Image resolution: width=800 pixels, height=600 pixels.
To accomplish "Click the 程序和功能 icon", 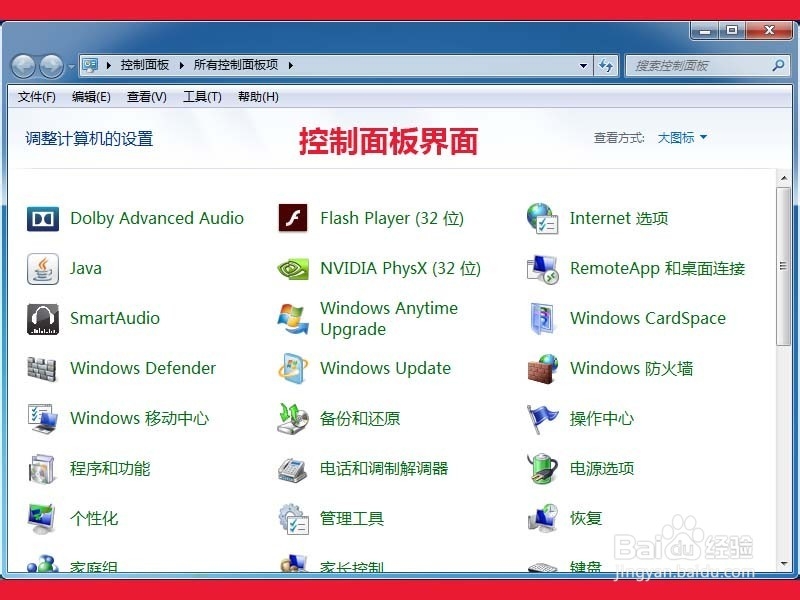I will point(42,468).
